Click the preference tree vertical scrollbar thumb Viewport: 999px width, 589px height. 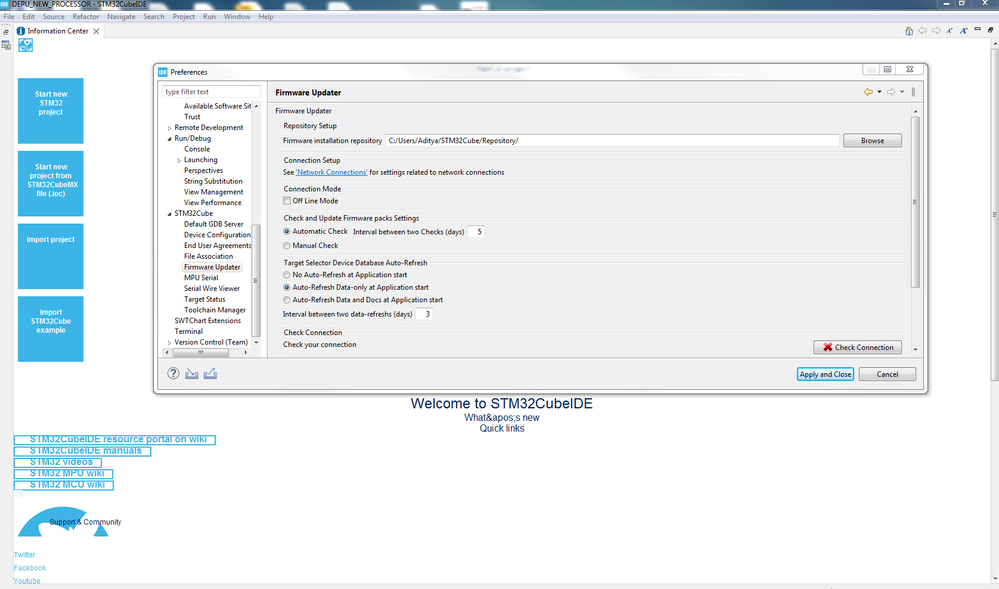point(256,280)
